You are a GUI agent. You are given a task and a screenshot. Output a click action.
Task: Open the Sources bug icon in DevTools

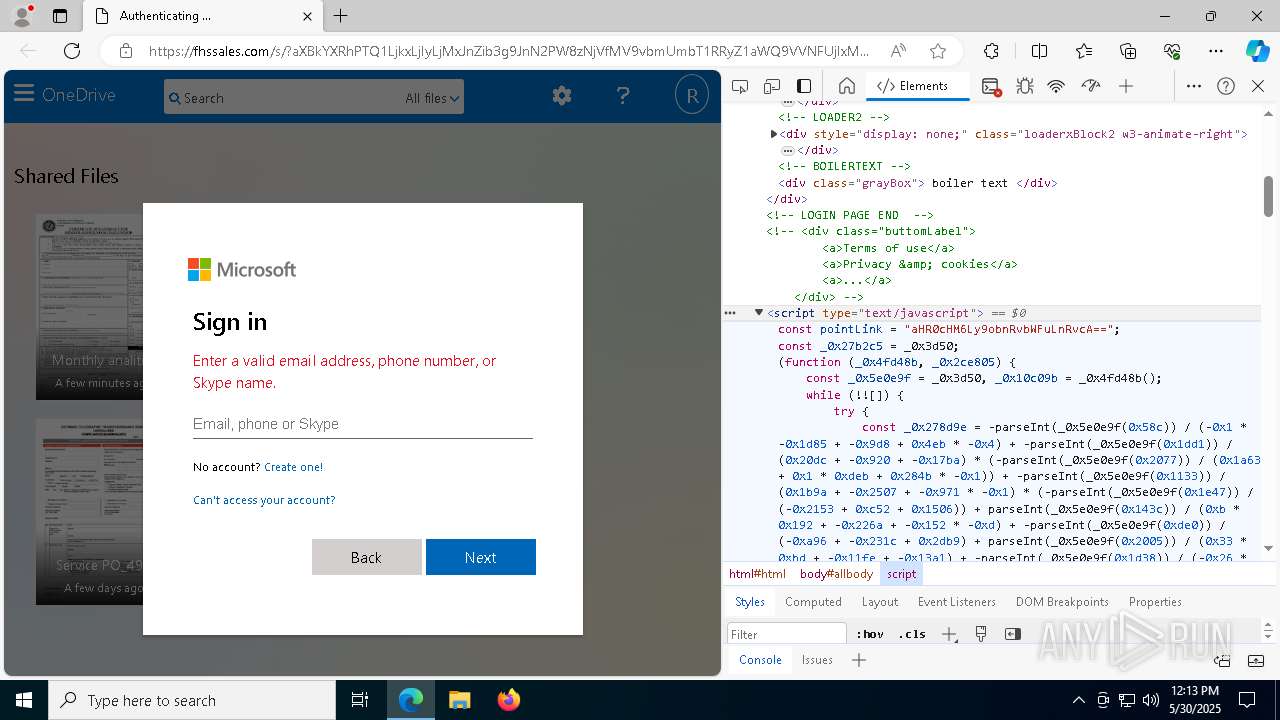pyautogui.click(x=1024, y=87)
